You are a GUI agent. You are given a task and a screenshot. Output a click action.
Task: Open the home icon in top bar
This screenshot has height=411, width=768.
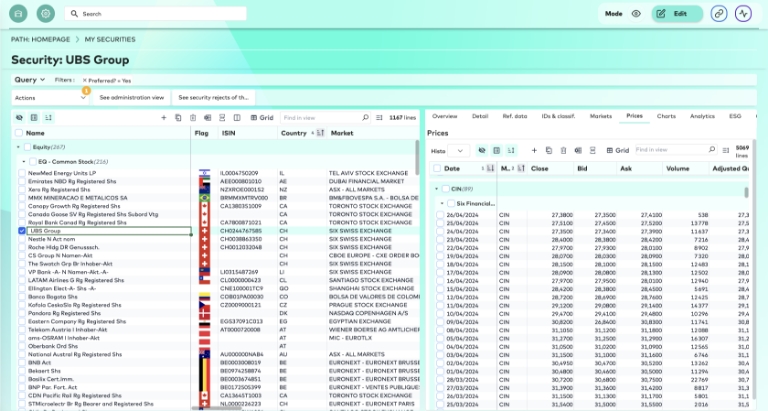pos(18,14)
